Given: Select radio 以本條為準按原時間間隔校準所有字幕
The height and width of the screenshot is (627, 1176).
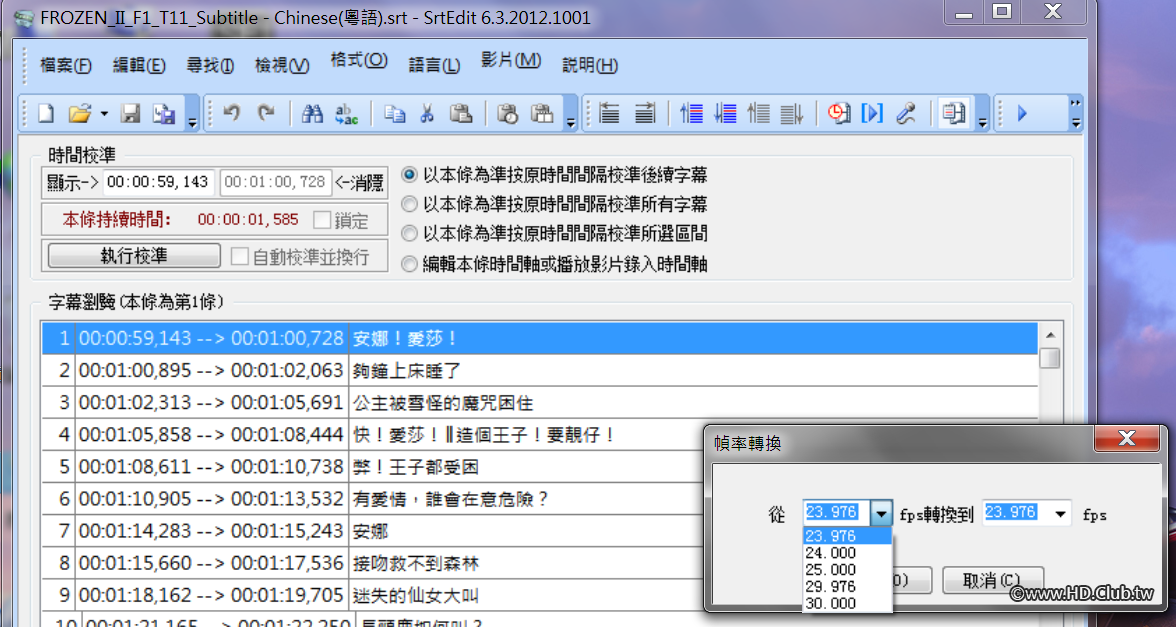Looking at the screenshot, I should tap(409, 205).
